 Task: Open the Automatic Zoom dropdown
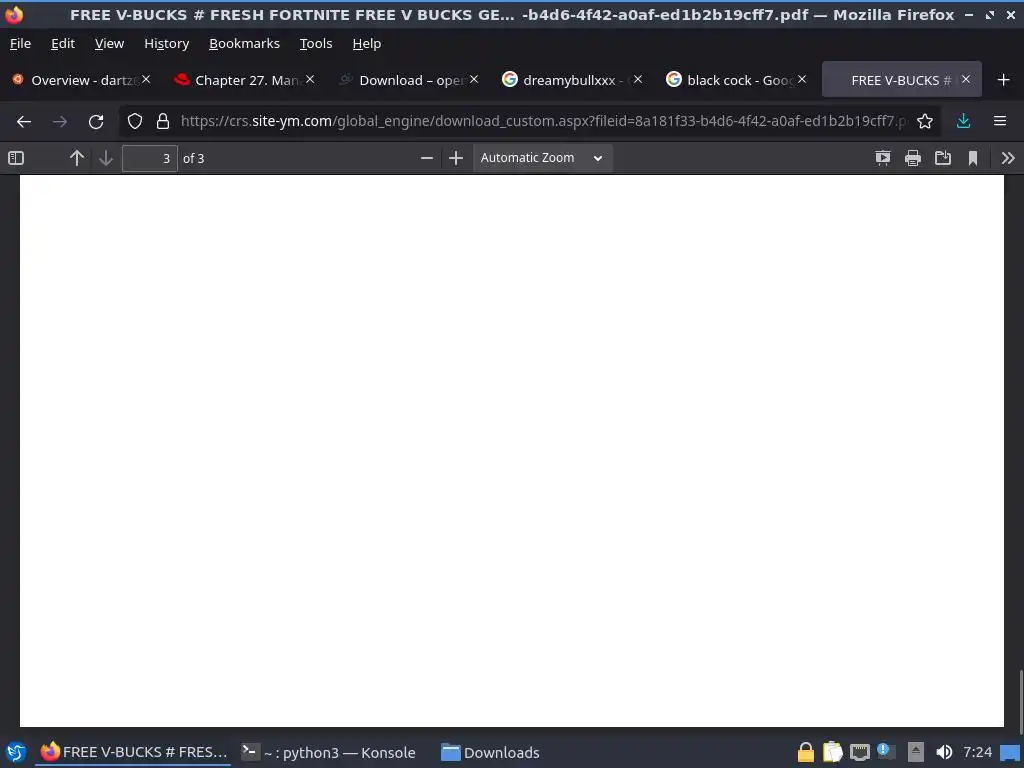pos(542,158)
